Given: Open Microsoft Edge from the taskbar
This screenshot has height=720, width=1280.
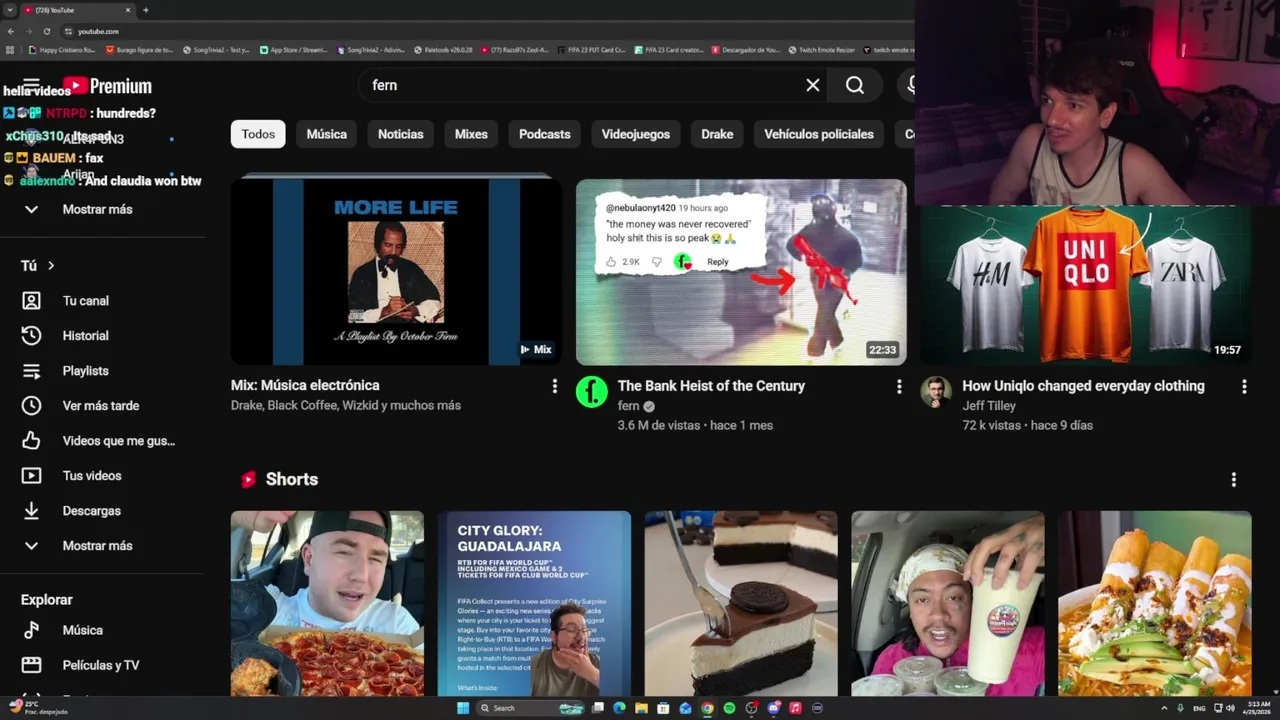Looking at the screenshot, I should 619,708.
